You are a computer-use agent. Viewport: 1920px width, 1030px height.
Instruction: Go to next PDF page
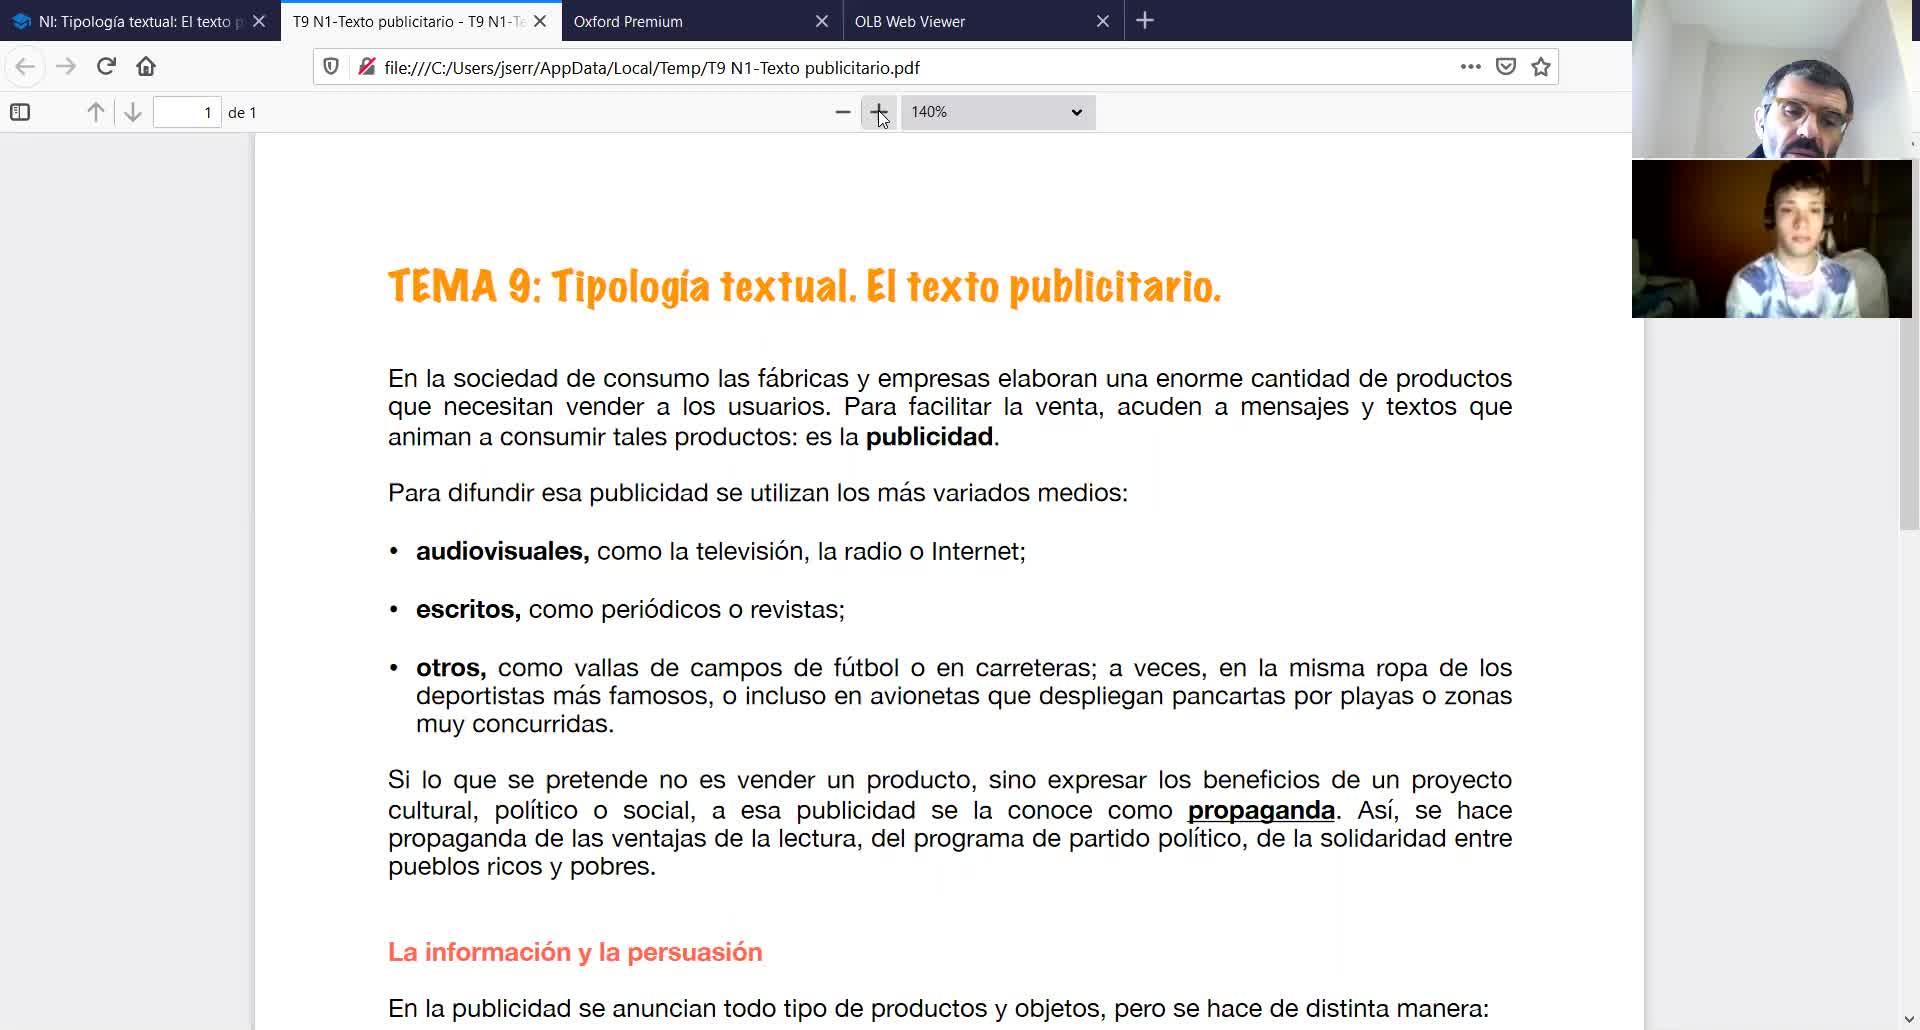pos(132,112)
